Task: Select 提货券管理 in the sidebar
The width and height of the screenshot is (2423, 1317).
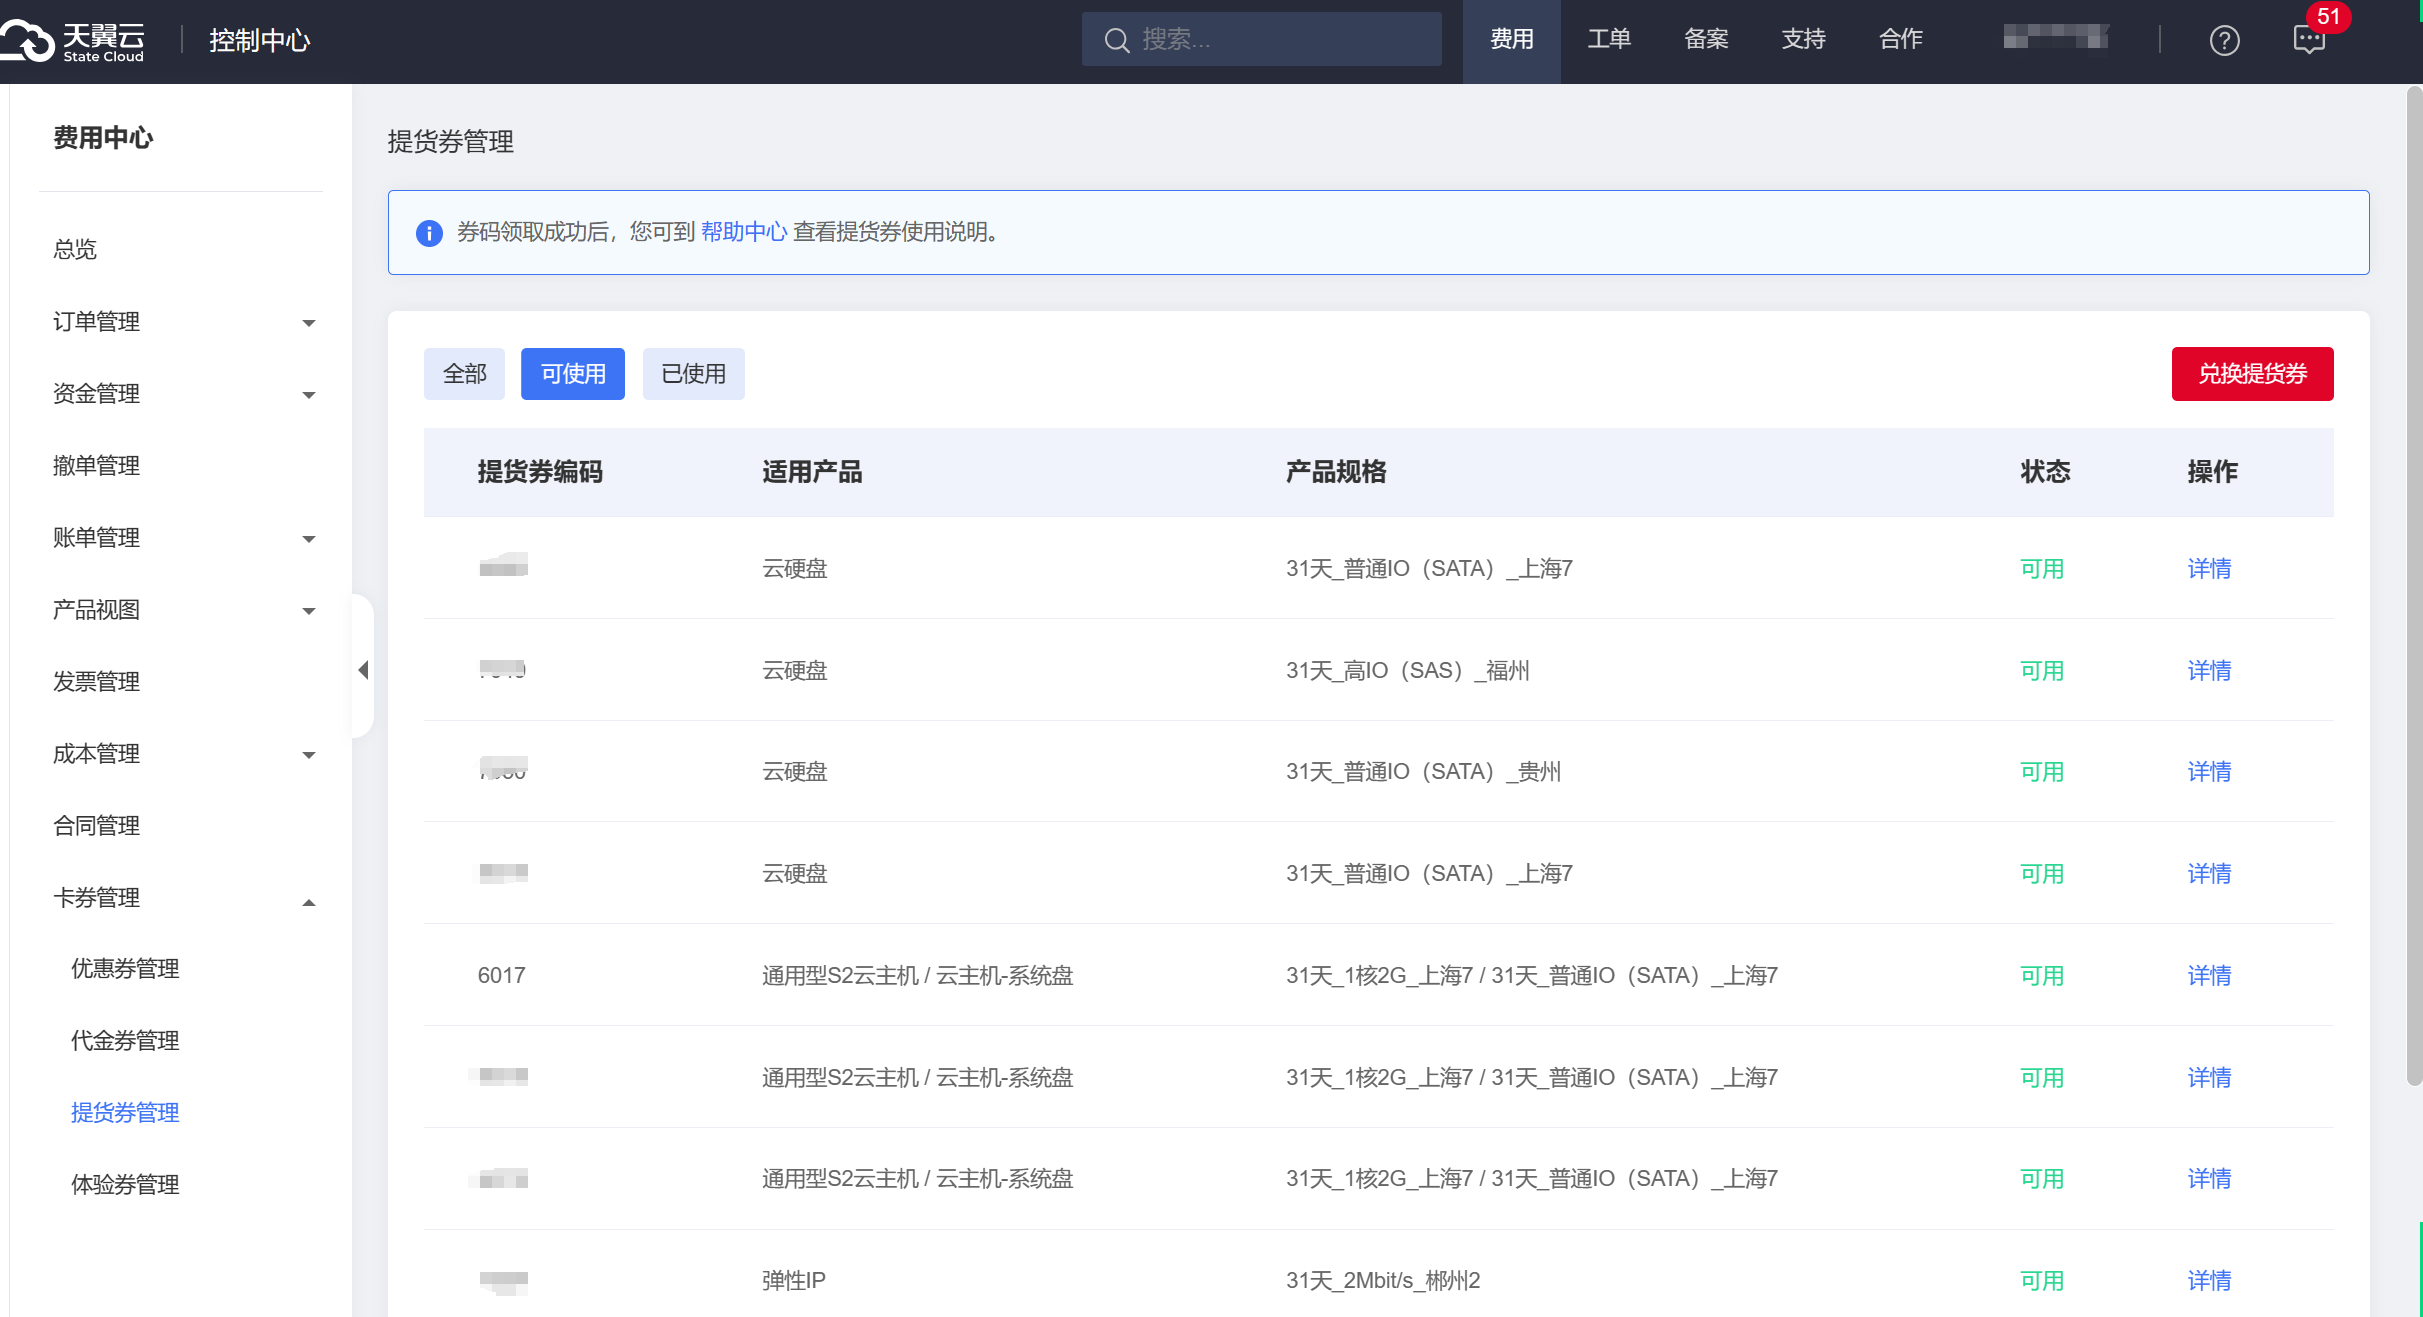Action: [x=125, y=1113]
